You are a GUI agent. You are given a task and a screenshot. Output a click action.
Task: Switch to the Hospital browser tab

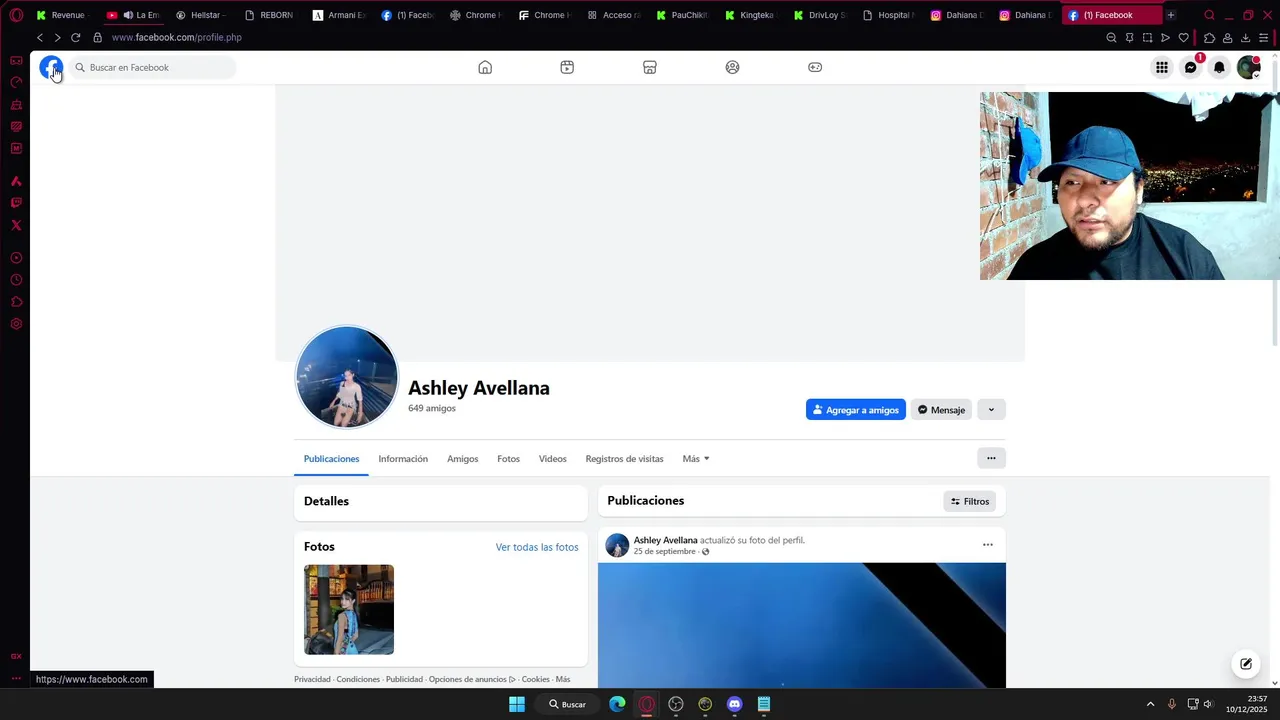click(888, 15)
